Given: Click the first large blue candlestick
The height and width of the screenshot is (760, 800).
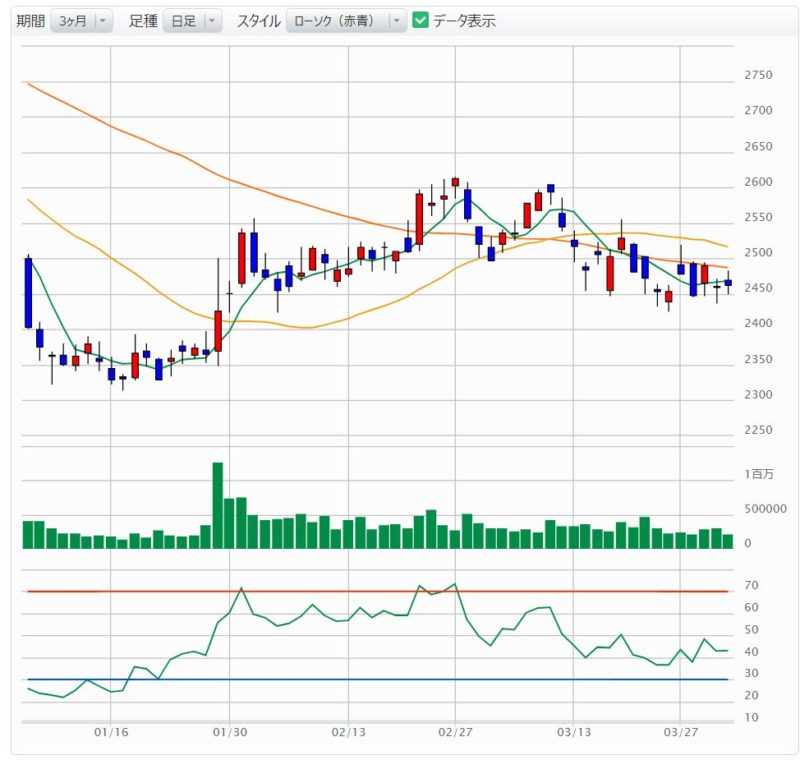Looking at the screenshot, I should (x=29, y=293).
